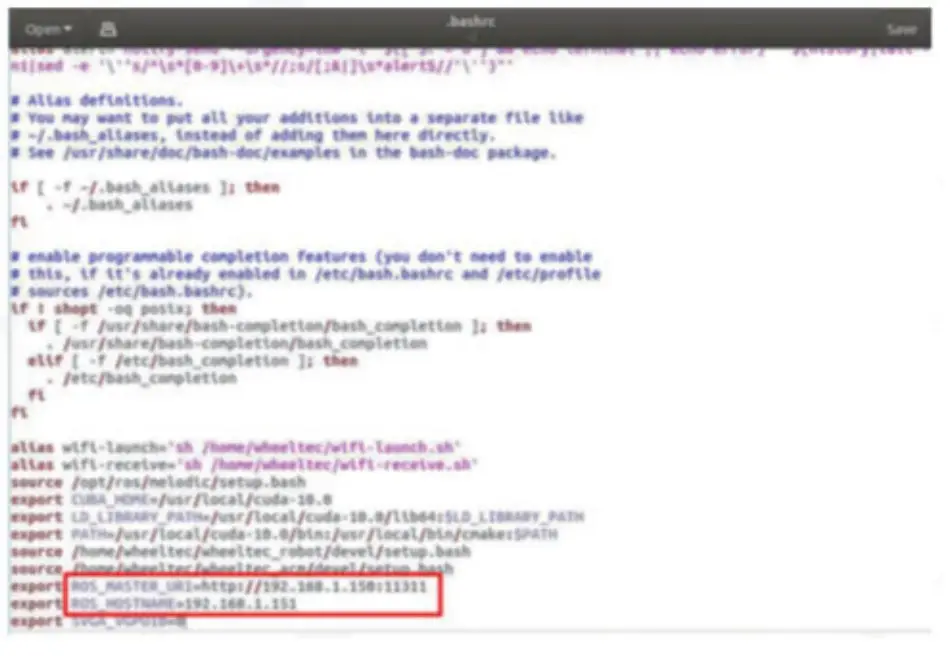This screenshot has width=950, height=656.
Task: Click line 'enable programmable completion features'
Action: [301, 256]
